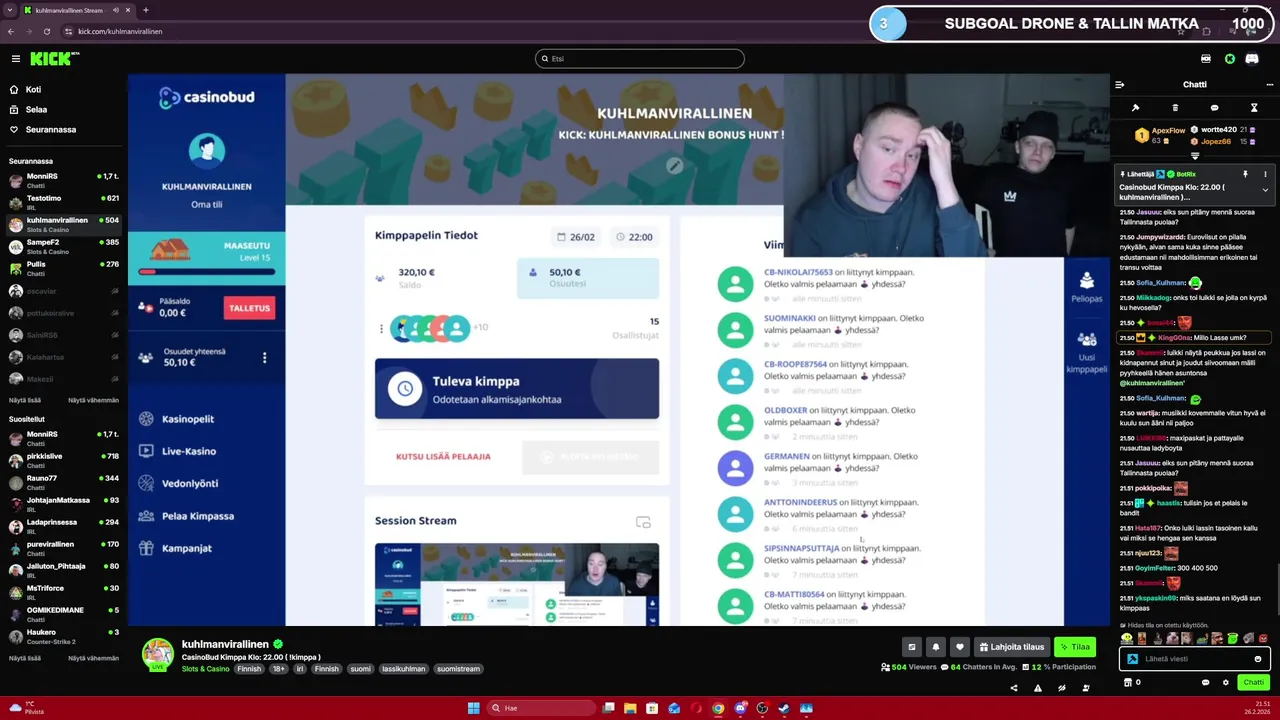Open chat more options (three dots)
The width and height of the screenshot is (1280, 720).
(1270, 85)
